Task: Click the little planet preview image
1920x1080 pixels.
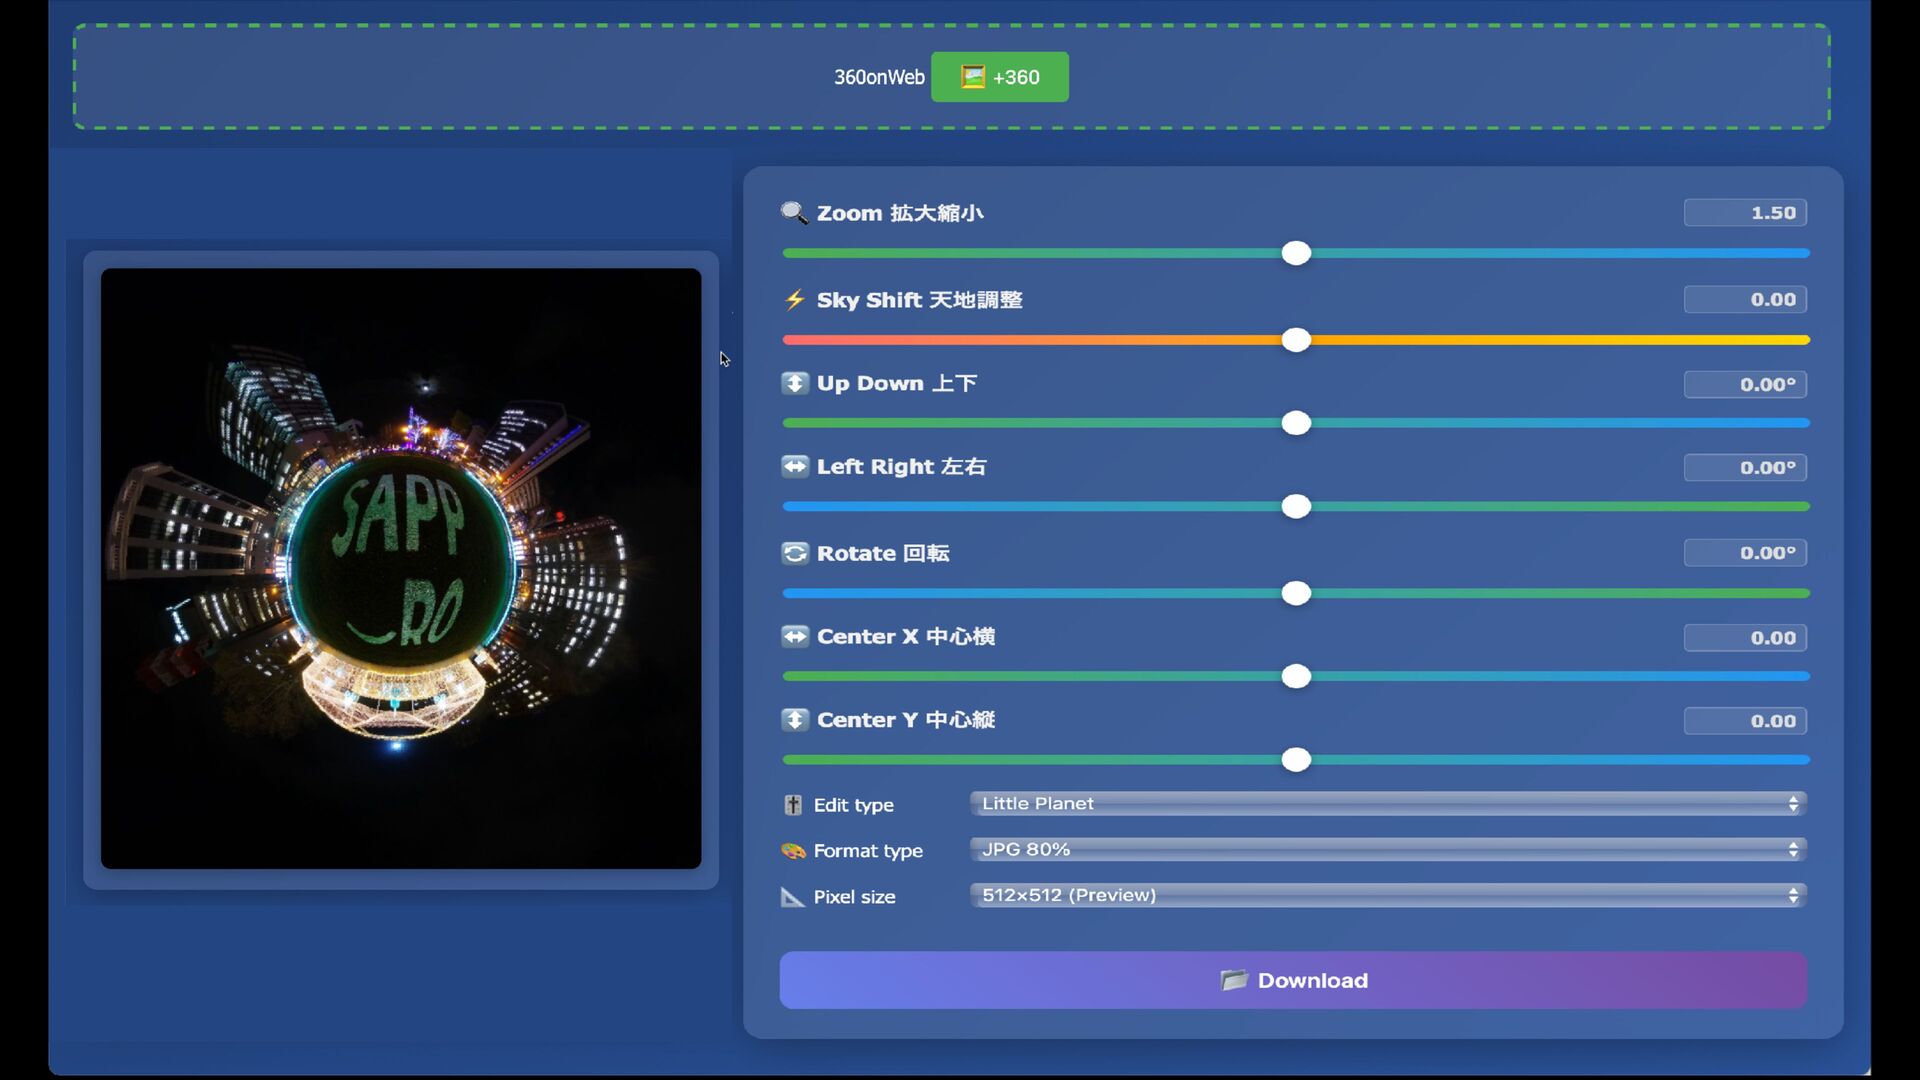Action: pos(401,568)
